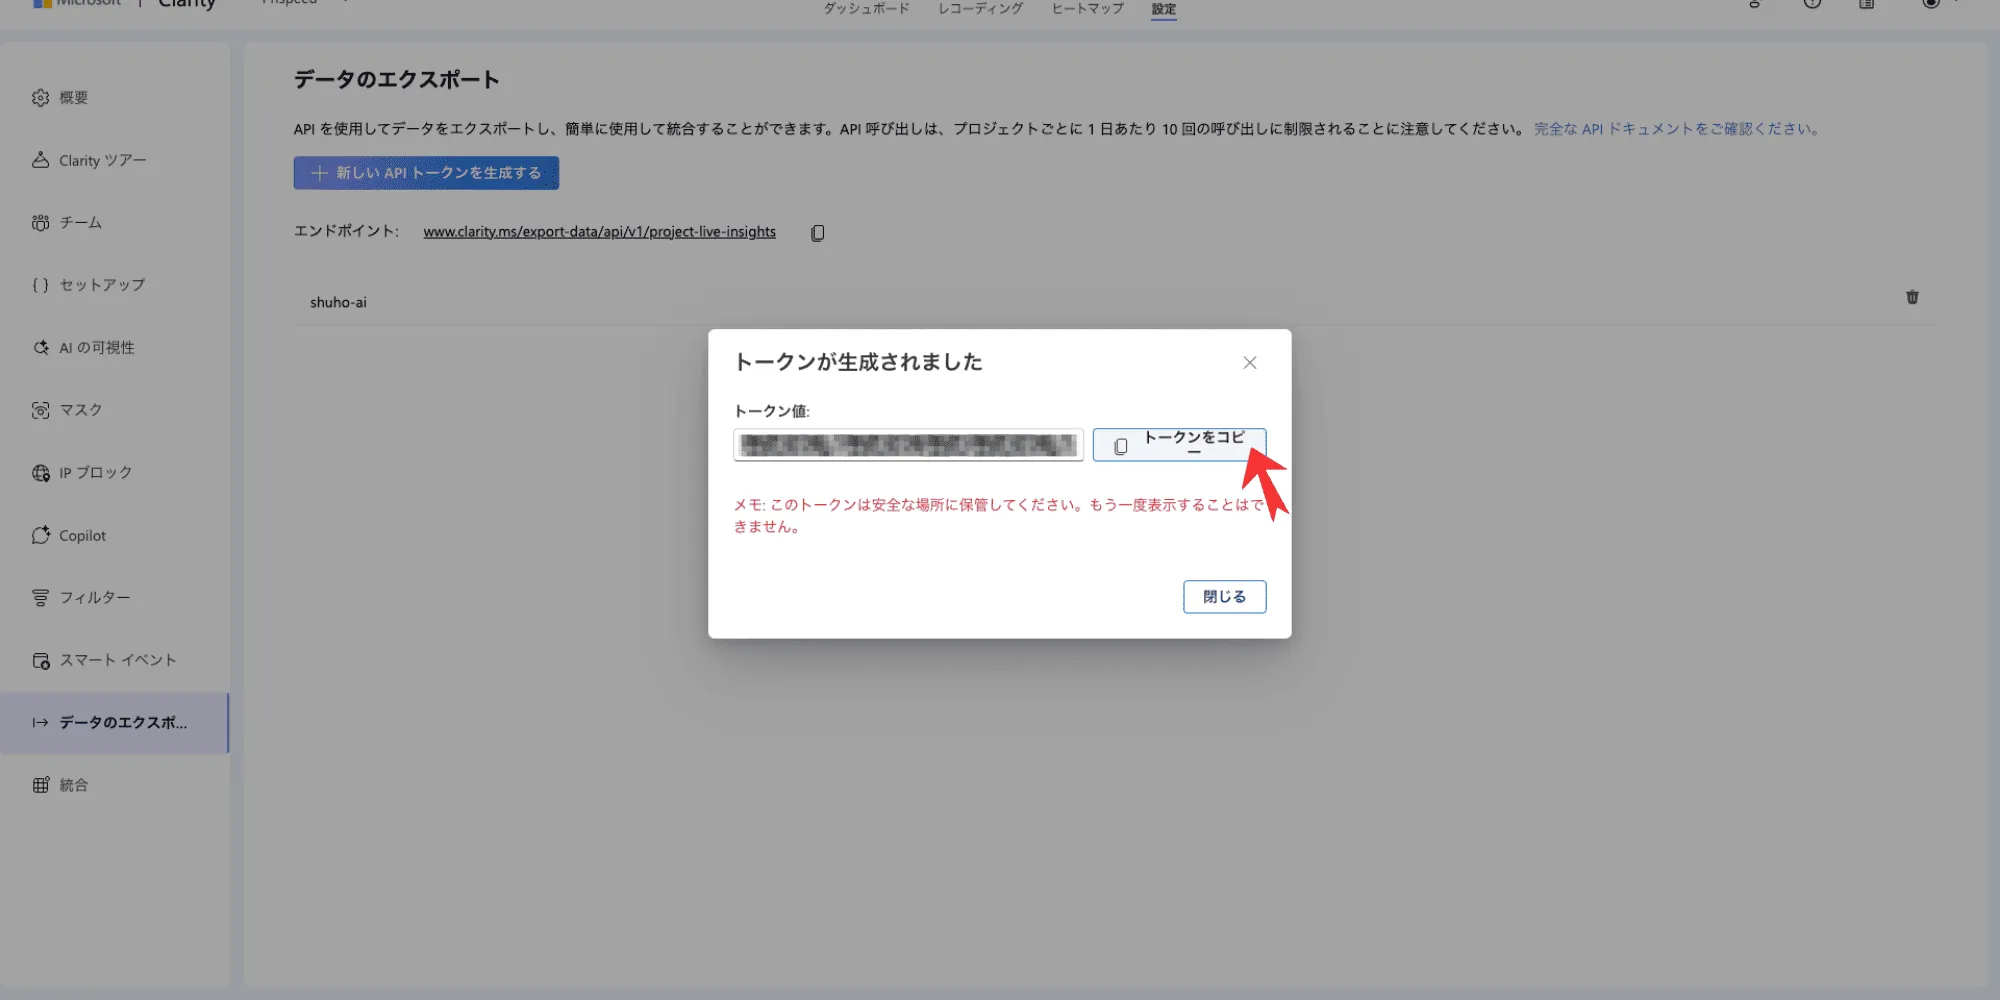The image size is (2000, 1000).
Task: Open 概要 in the settings sidebar
Action: tap(115, 97)
